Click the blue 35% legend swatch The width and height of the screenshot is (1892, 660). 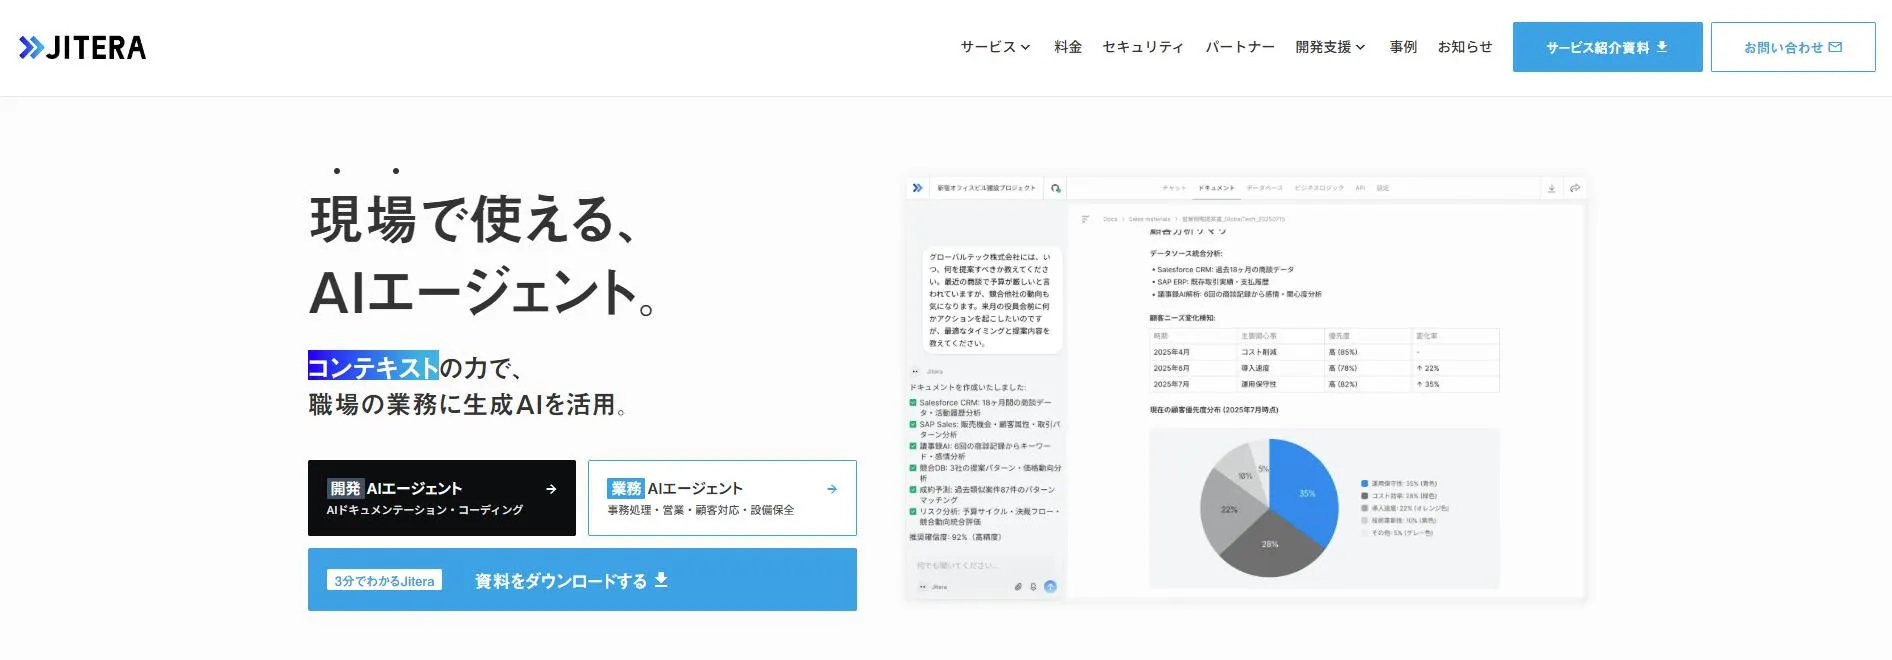click(x=1364, y=483)
